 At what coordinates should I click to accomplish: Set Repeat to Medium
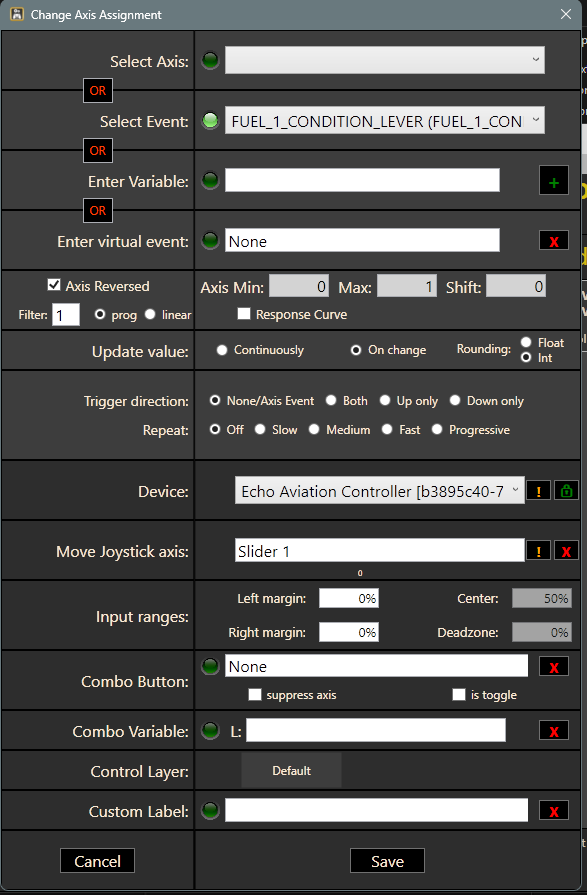coord(314,429)
